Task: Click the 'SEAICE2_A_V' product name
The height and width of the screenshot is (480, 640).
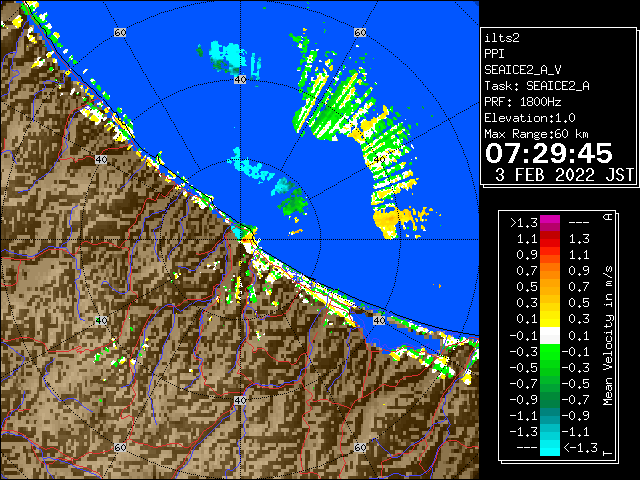Action: (x=523, y=70)
